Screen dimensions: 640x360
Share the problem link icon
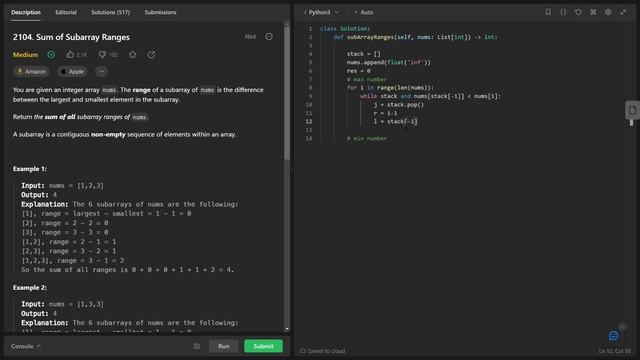coord(151,54)
